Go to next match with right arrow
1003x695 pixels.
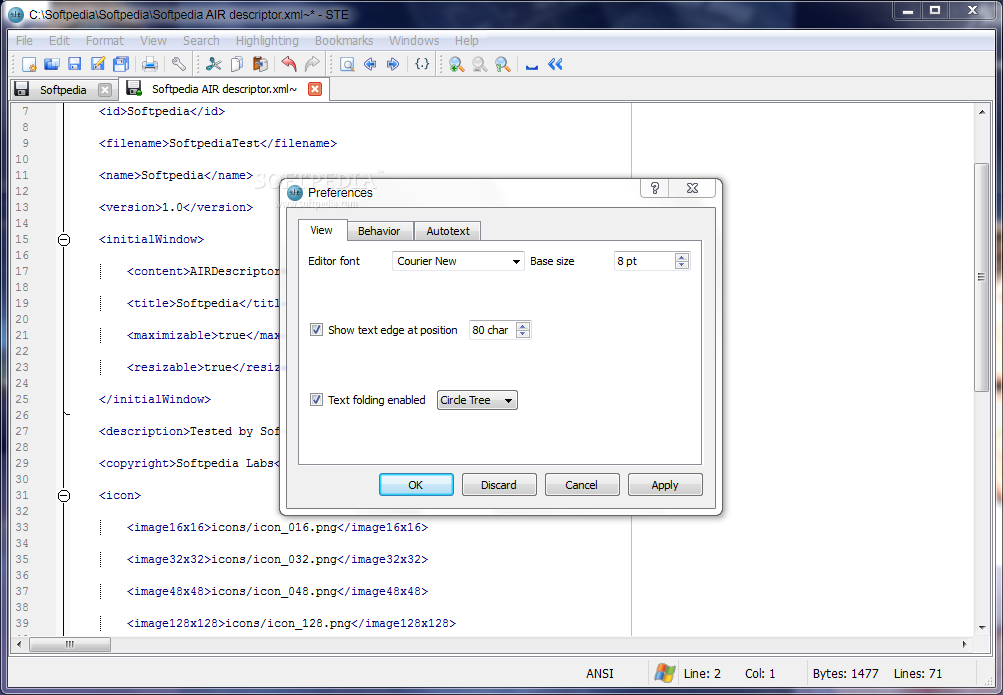[x=393, y=65]
